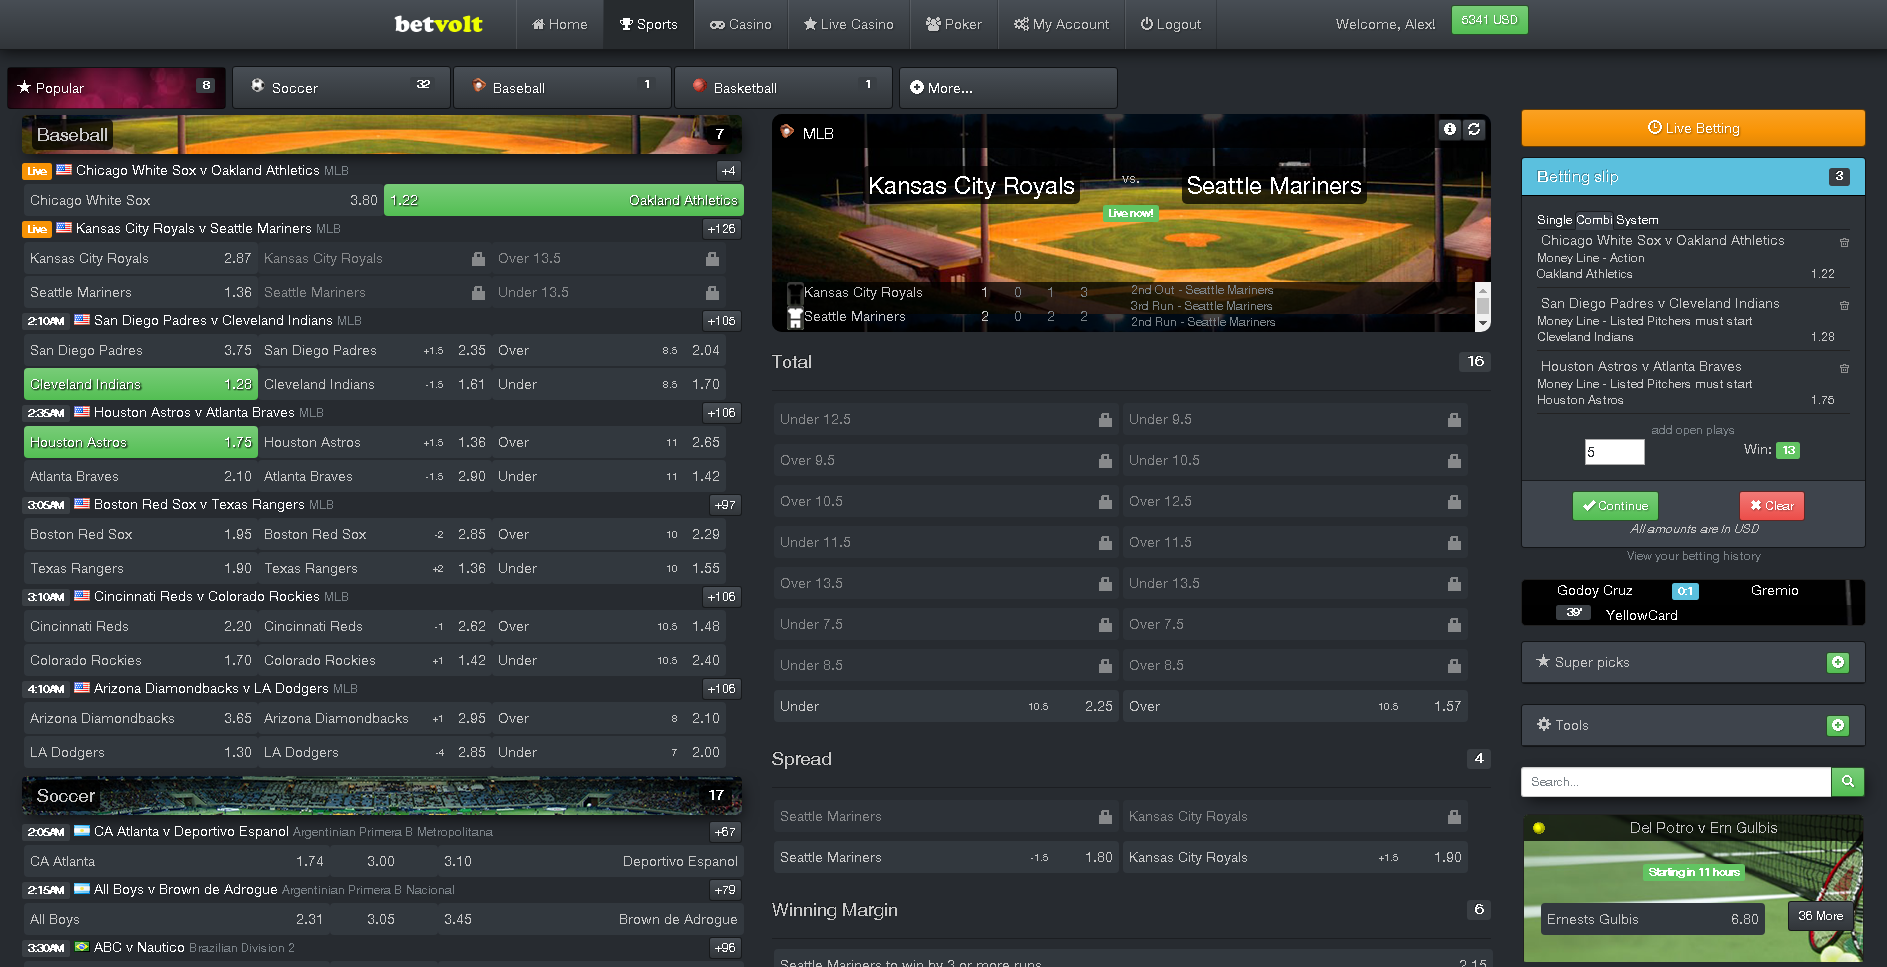1887x967 pixels.
Task: Click the betvolt logo
Action: tap(438, 24)
